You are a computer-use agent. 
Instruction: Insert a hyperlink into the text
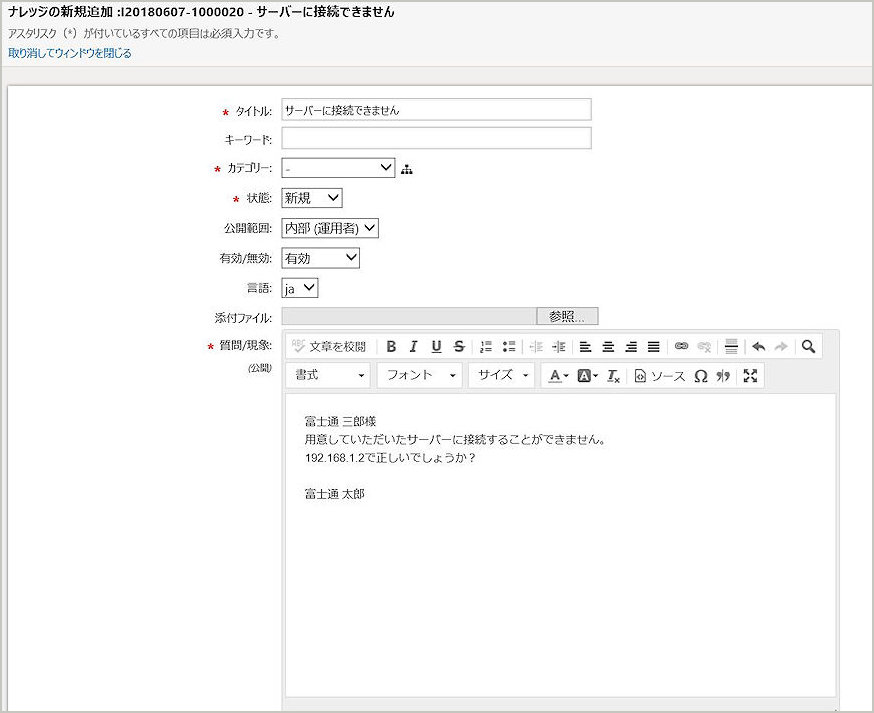[681, 347]
